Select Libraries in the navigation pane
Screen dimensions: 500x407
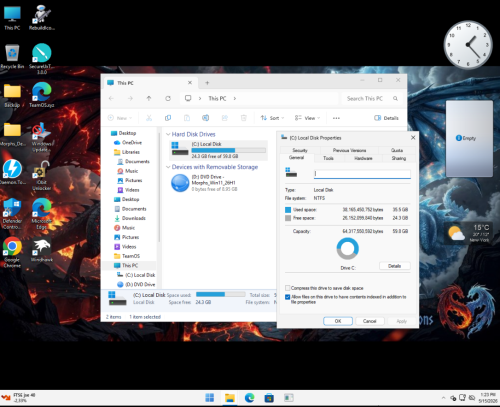point(127,152)
